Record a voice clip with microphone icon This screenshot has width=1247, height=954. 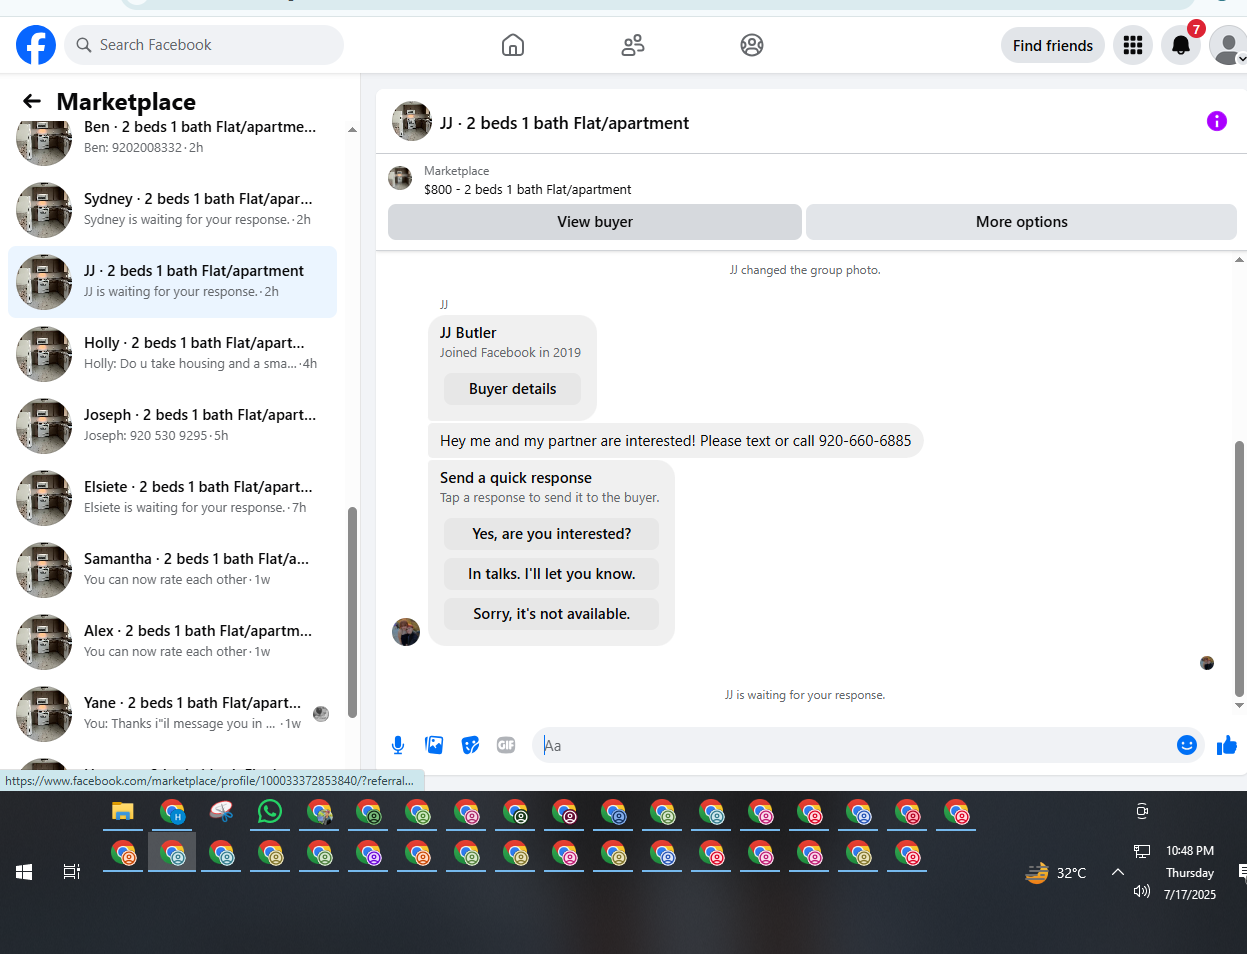pyautogui.click(x=398, y=745)
